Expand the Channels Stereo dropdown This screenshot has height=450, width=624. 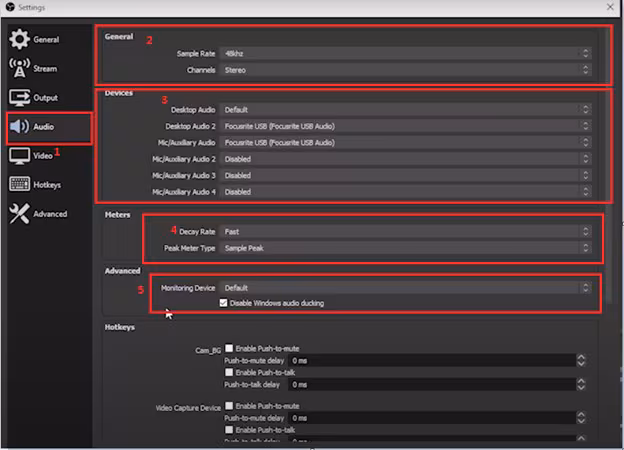point(405,70)
